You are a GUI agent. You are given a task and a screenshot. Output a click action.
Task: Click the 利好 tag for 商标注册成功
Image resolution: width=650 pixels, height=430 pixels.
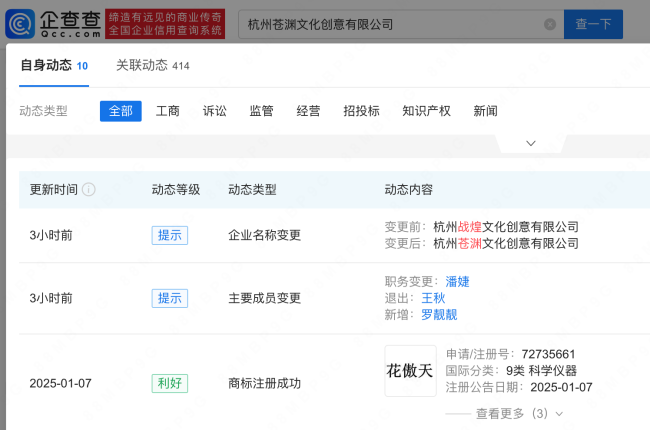pos(170,383)
